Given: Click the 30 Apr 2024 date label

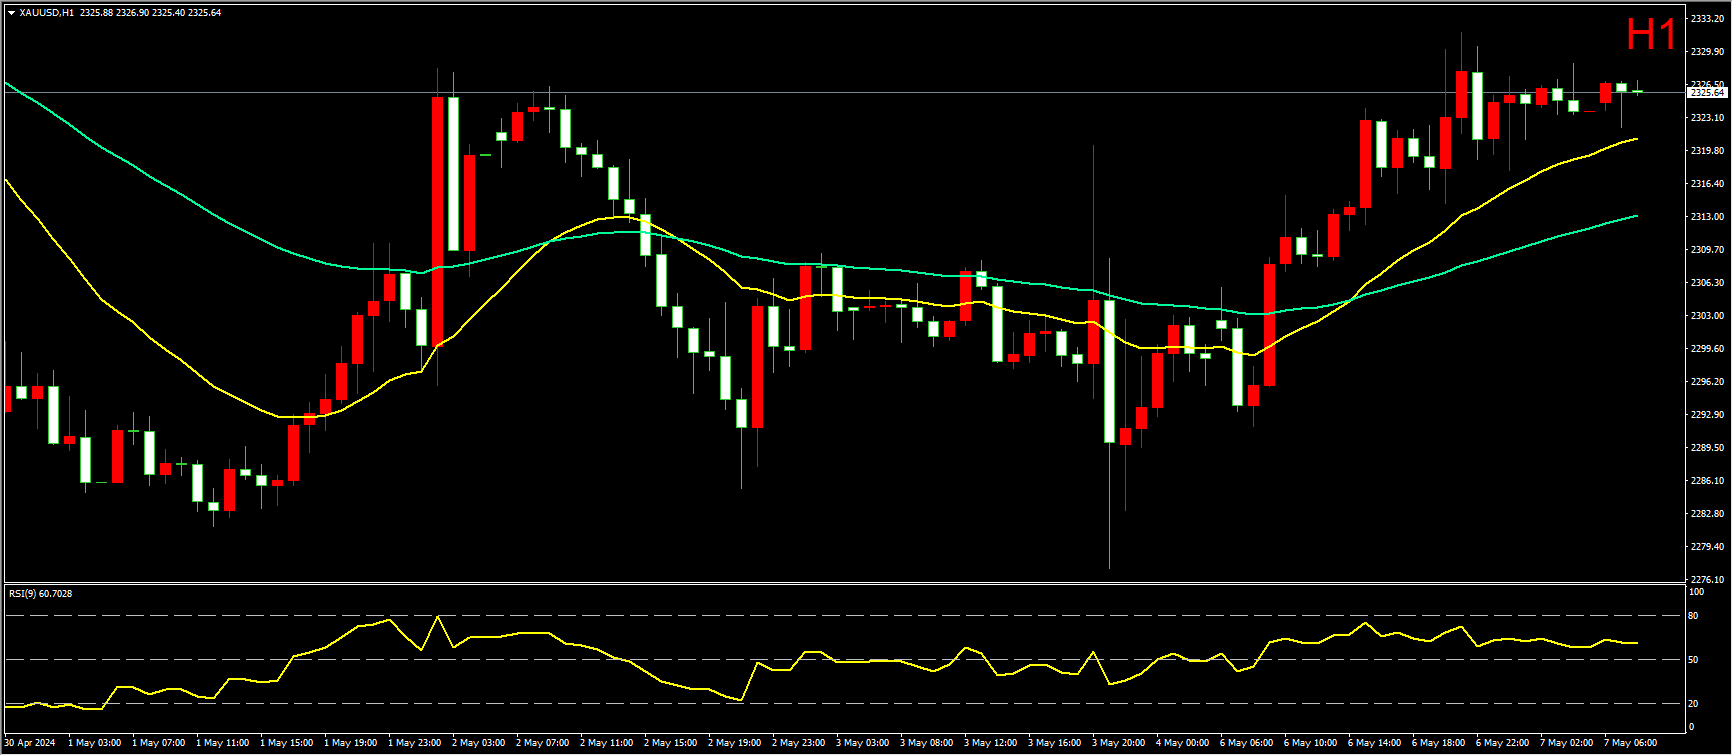Looking at the screenshot, I should 29,743.
